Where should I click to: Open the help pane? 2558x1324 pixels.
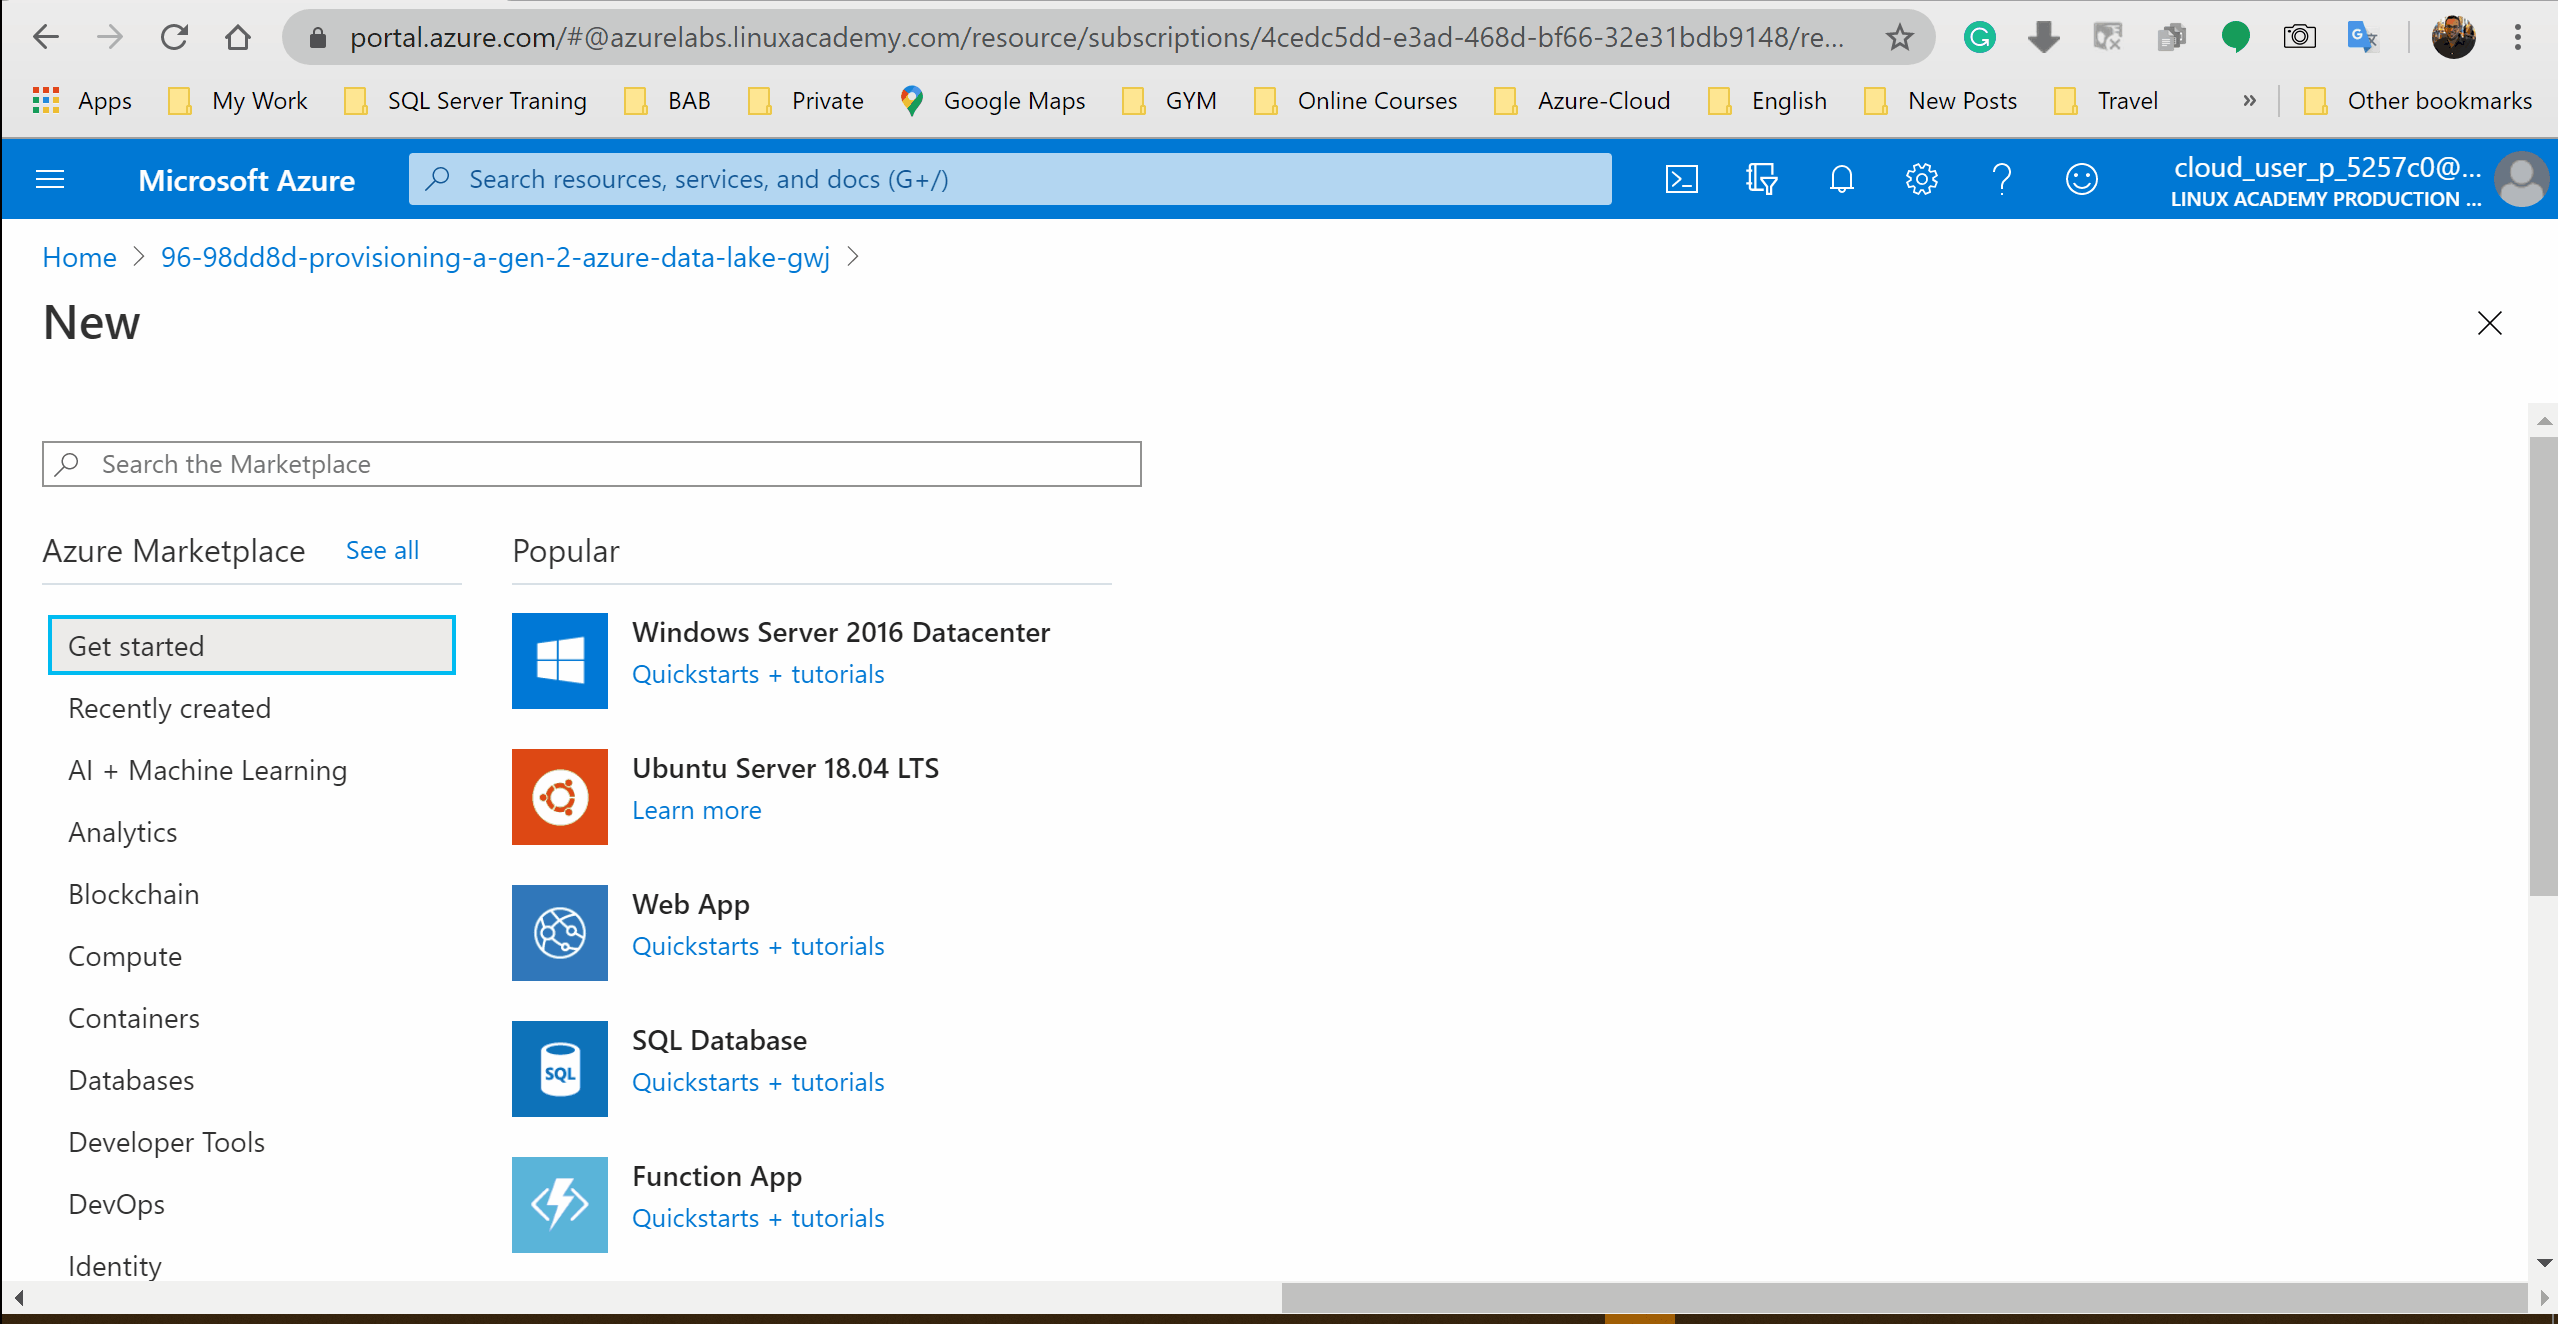[2000, 179]
